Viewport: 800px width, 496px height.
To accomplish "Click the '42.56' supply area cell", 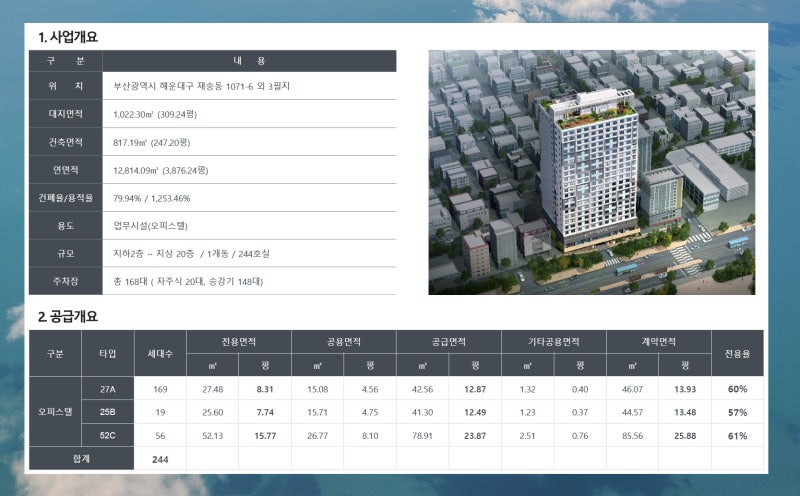I will 422,389.
